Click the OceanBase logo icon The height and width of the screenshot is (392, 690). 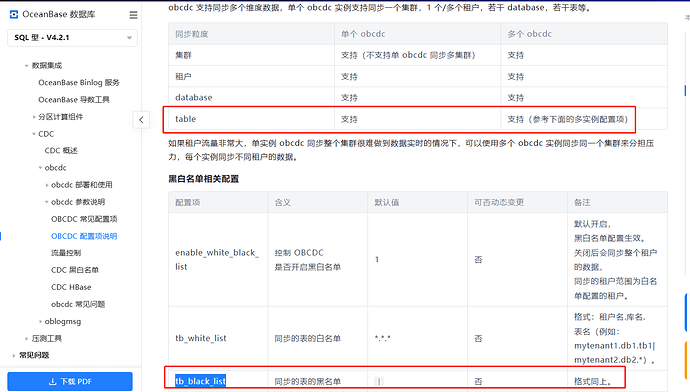(14, 15)
